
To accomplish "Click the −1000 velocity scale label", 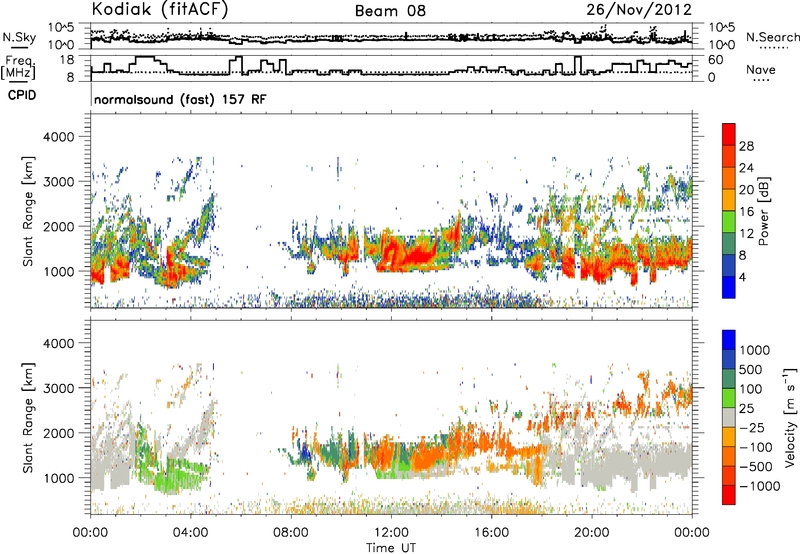I will [760, 486].
